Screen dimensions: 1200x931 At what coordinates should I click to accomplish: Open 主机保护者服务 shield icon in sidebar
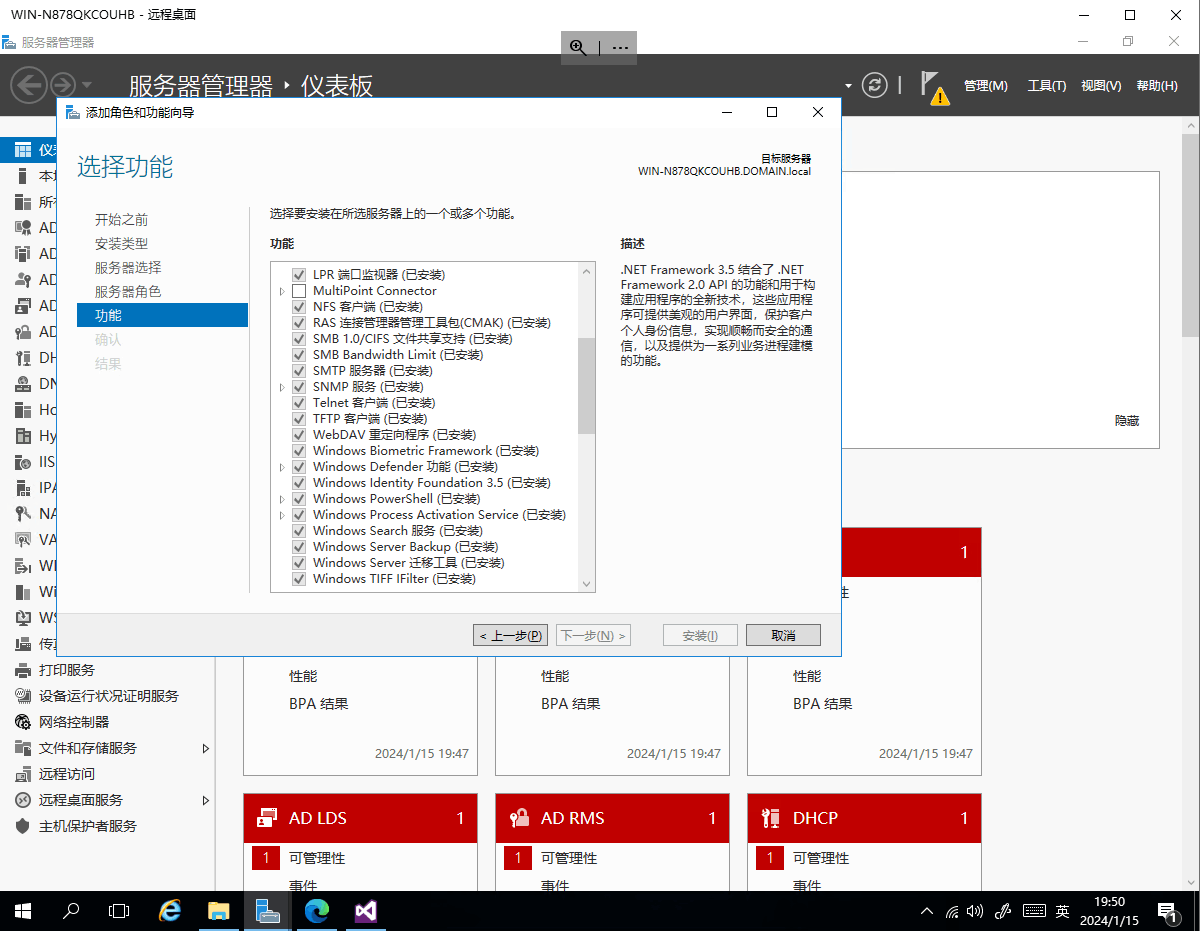(23, 826)
